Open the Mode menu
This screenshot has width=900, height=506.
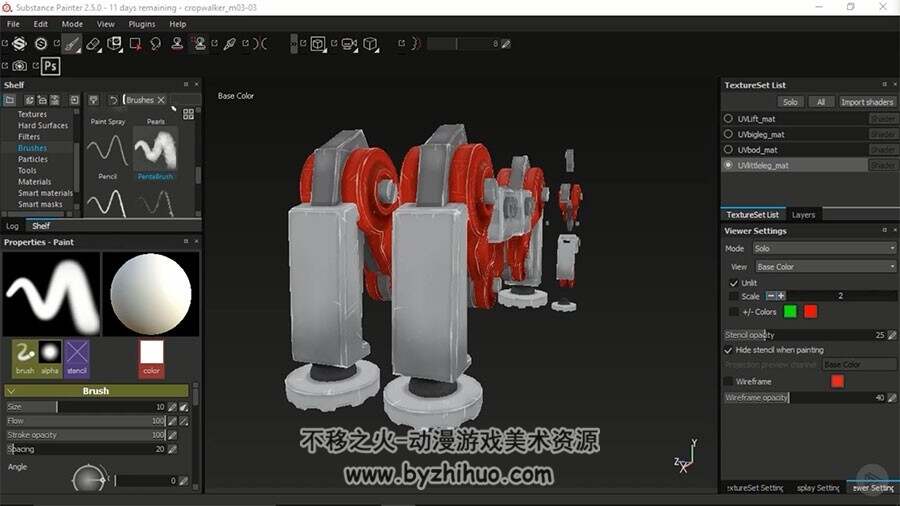click(72, 24)
